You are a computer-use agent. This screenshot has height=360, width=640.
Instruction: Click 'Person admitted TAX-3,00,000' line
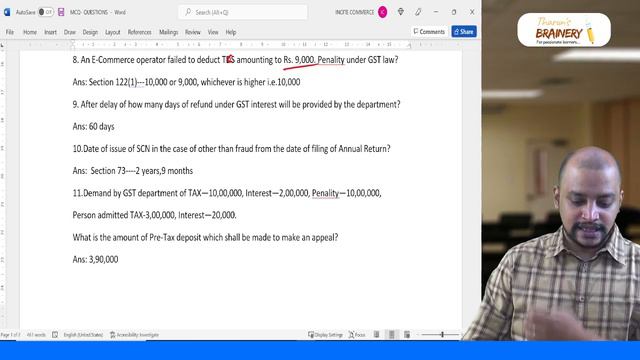point(154,215)
